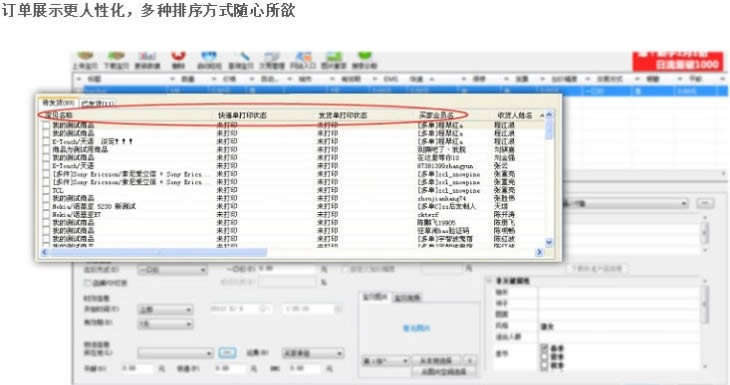Viewport: 730px width, 385px height.
Task: Select buyer name cktezf
Action: click(x=428, y=215)
